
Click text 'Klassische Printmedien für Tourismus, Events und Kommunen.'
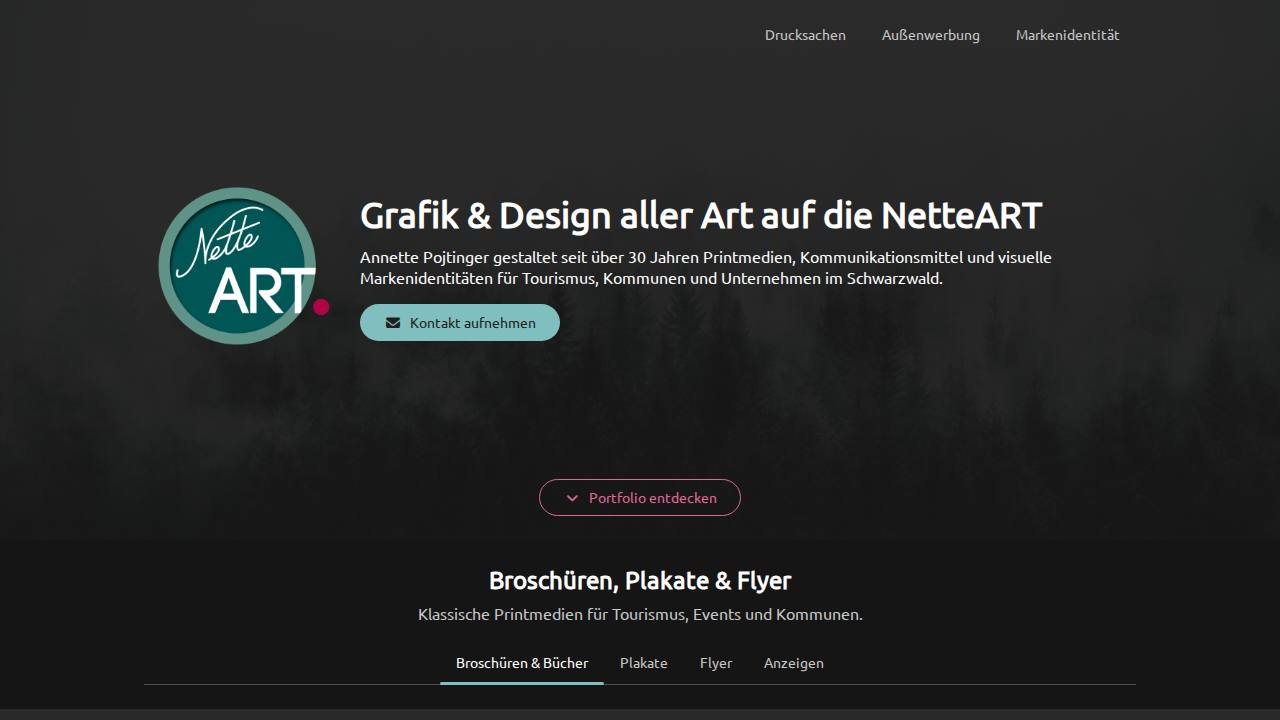pyautogui.click(x=640, y=614)
